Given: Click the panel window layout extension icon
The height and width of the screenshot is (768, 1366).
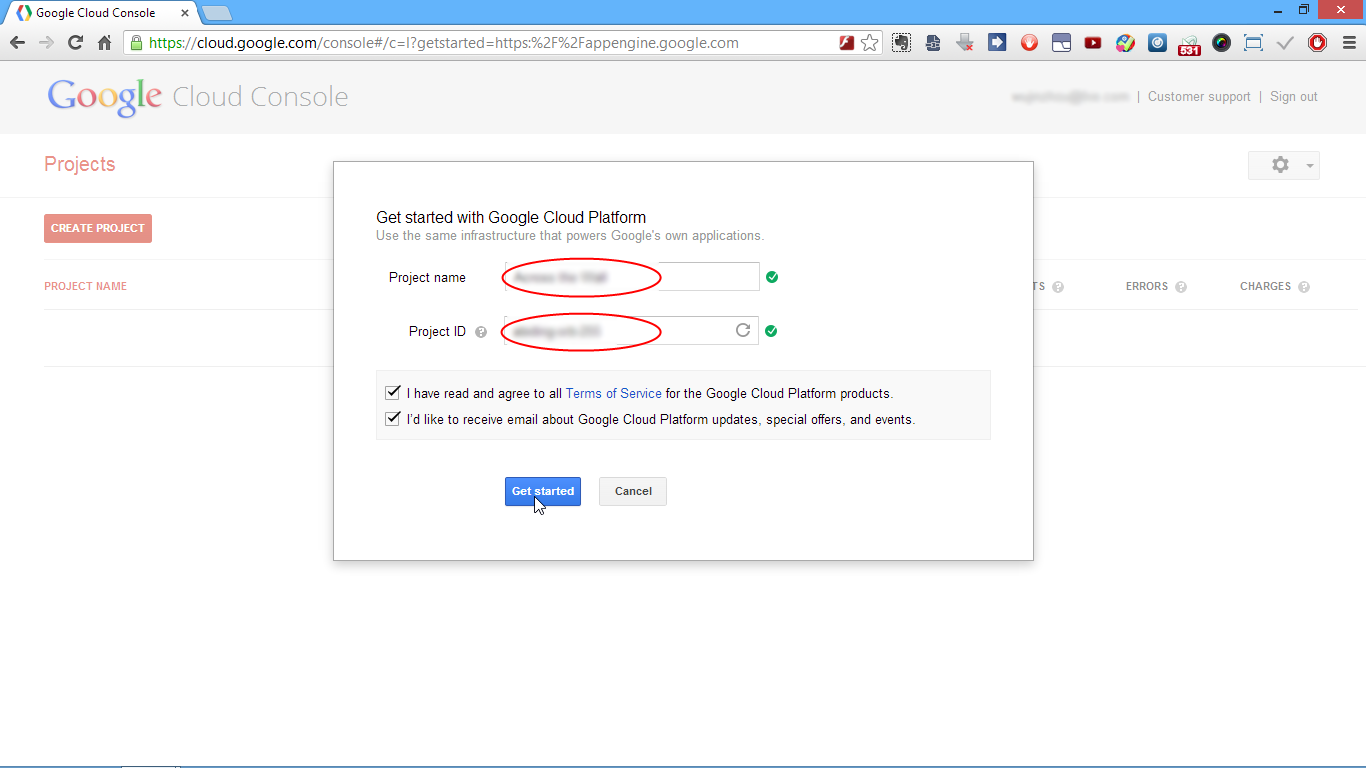Looking at the screenshot, I should tap(1061, 43).
